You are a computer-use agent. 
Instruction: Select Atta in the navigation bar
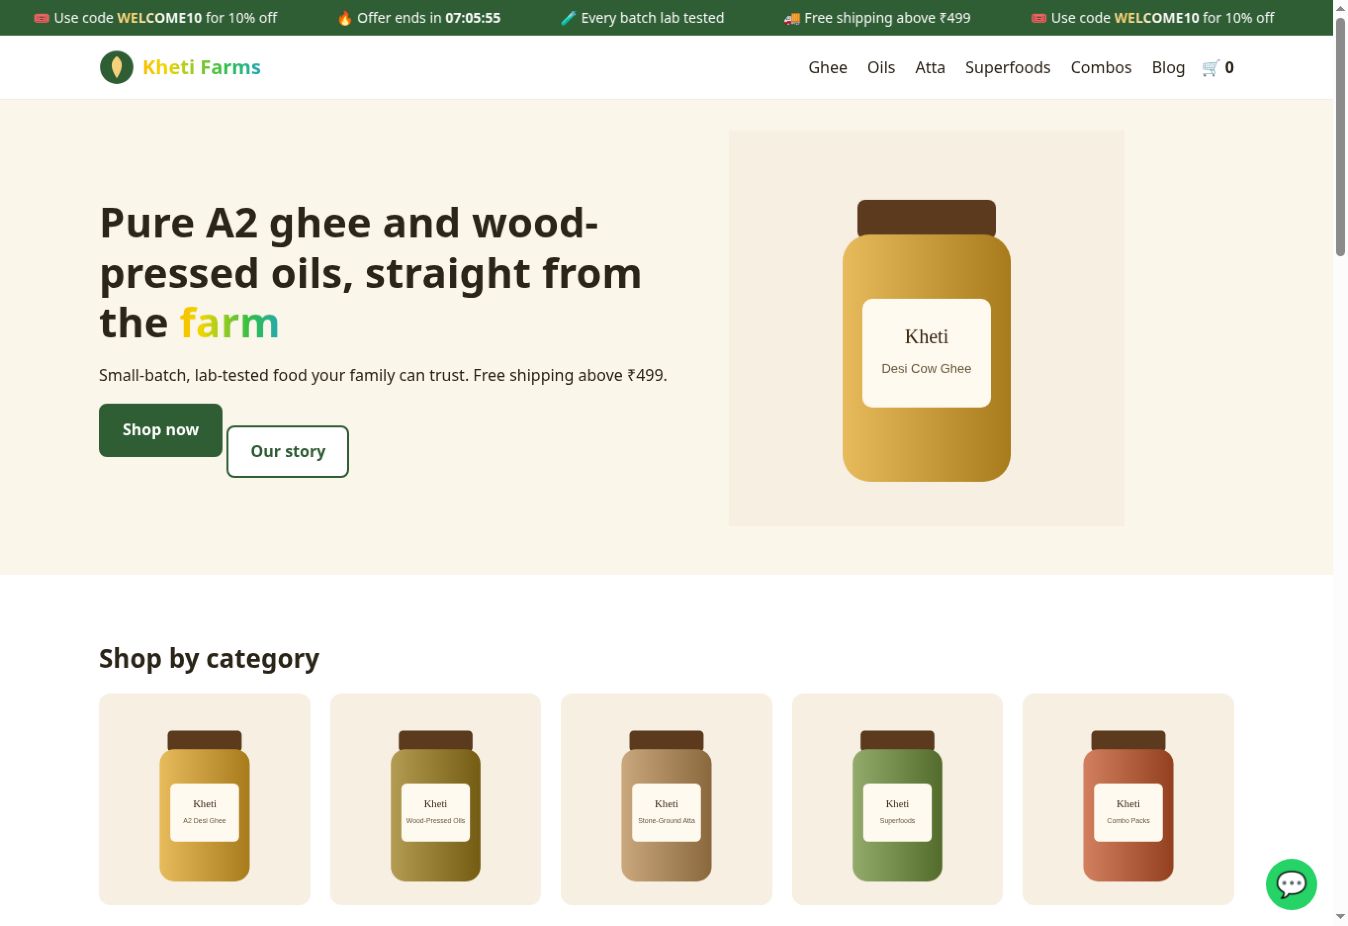click(930, 67)
